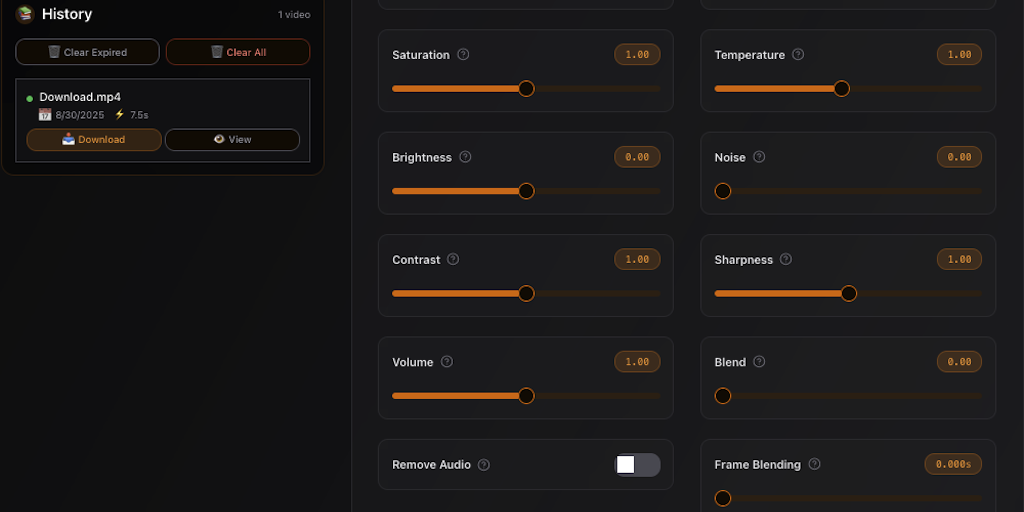Viewport: 1024px width, 512px height.
Task: Click the Noise value field 0.00
Action: [x=959, y=157]
